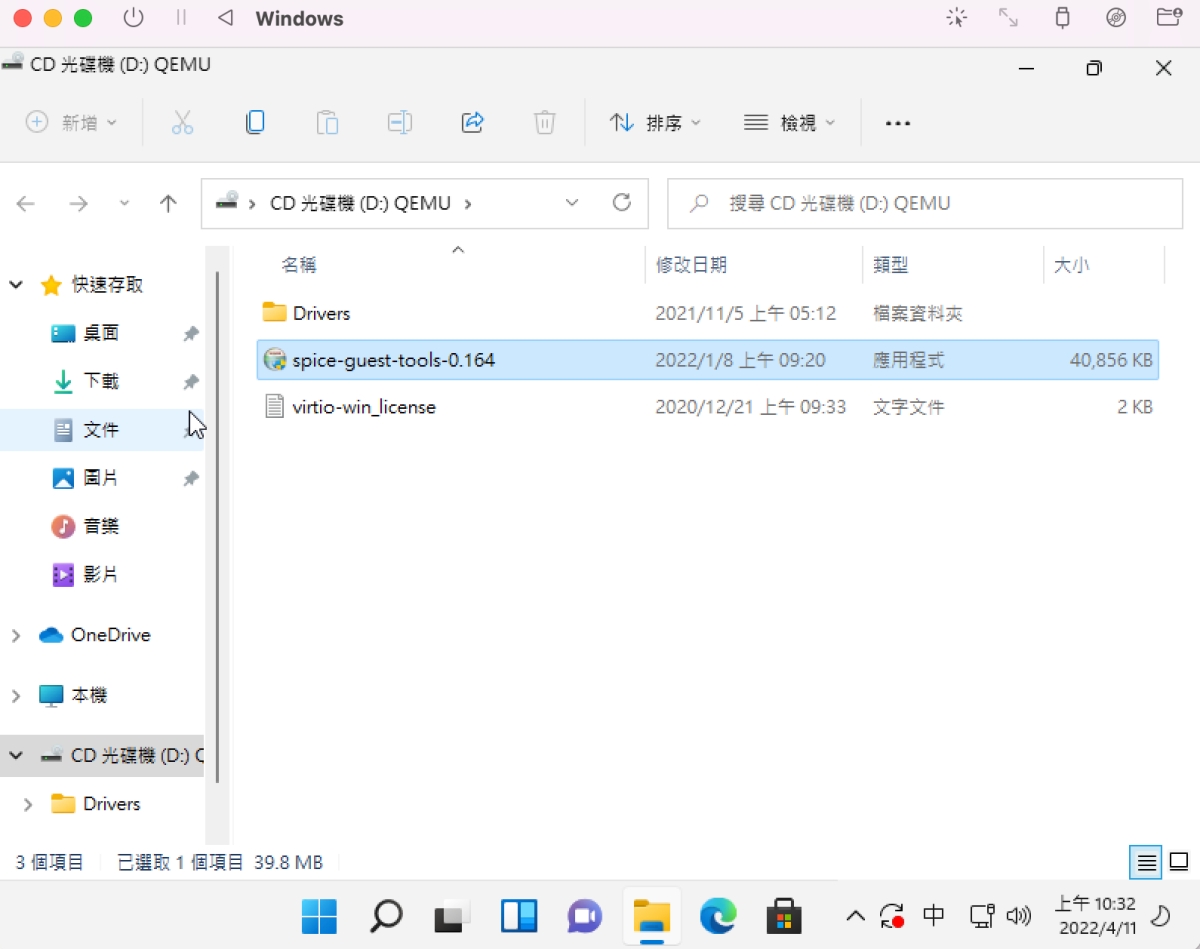Click File Explorer taskbar icon
The height and width of the screenshot is (949, 1200).
(x=652, y=916)
